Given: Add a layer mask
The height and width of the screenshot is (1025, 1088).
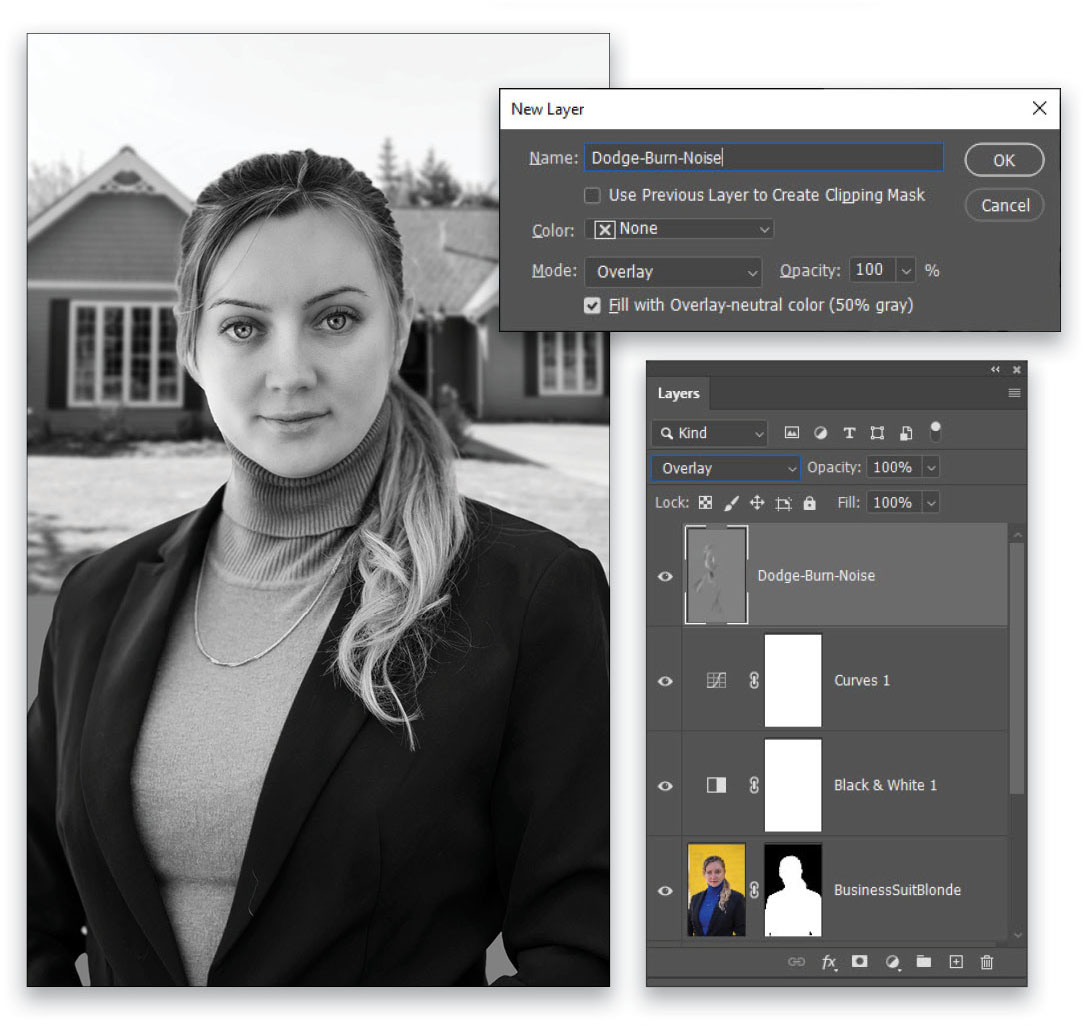Looking at the screenshot, I should pyautogui.click(x=859, y=962).
